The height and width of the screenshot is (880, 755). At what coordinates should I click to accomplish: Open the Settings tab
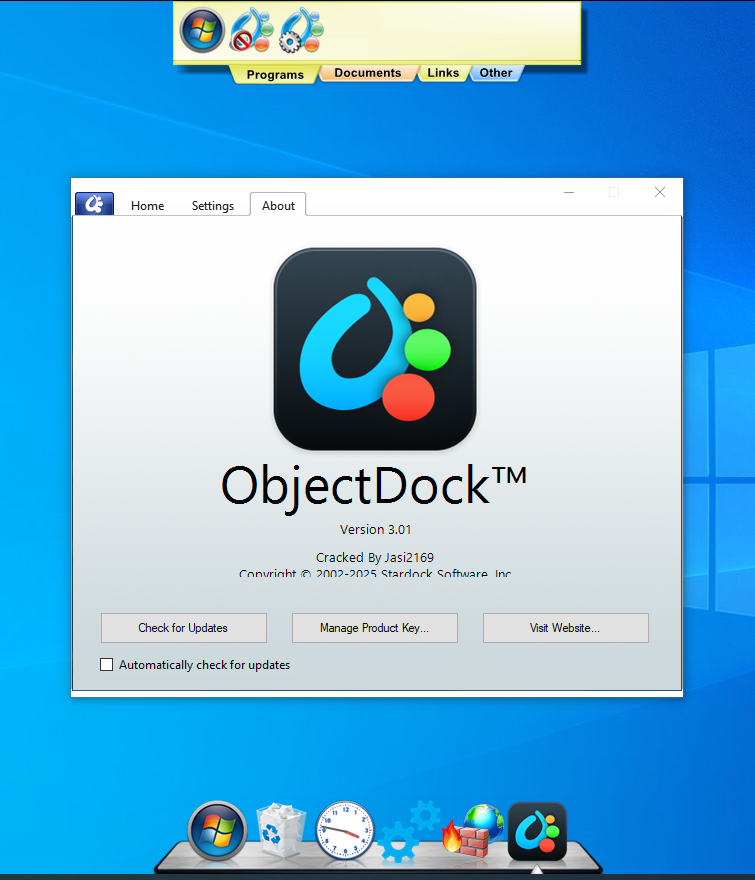click(213, 205)
